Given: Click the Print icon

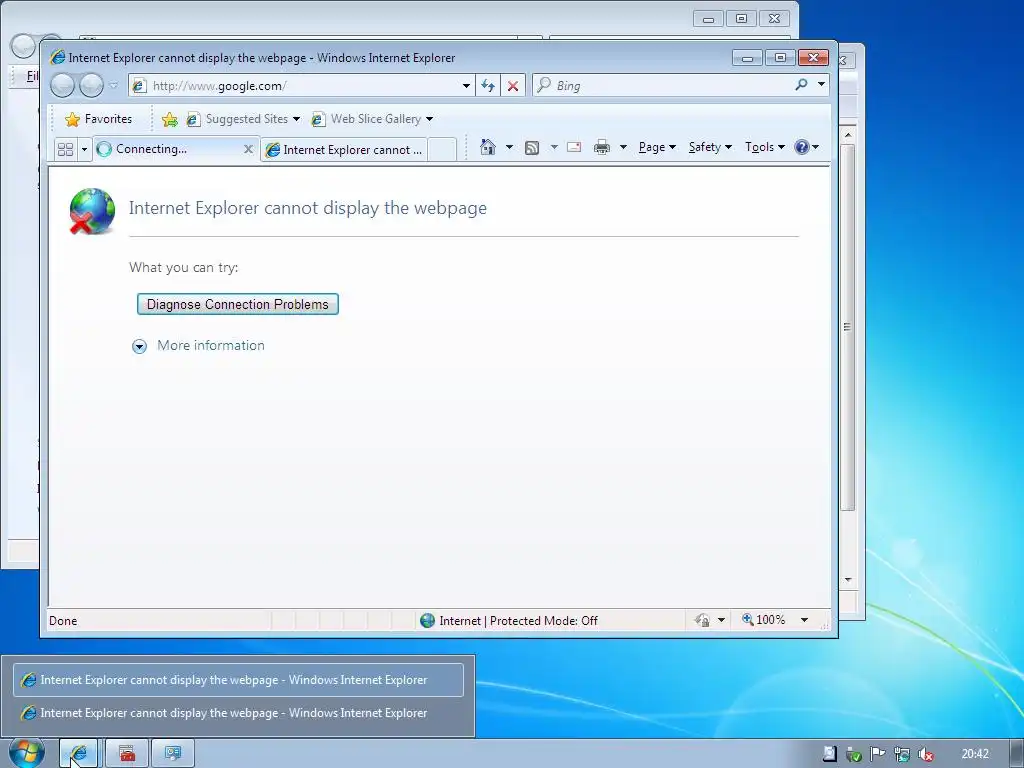Looking at the screenshot, I should click(601, 148).
